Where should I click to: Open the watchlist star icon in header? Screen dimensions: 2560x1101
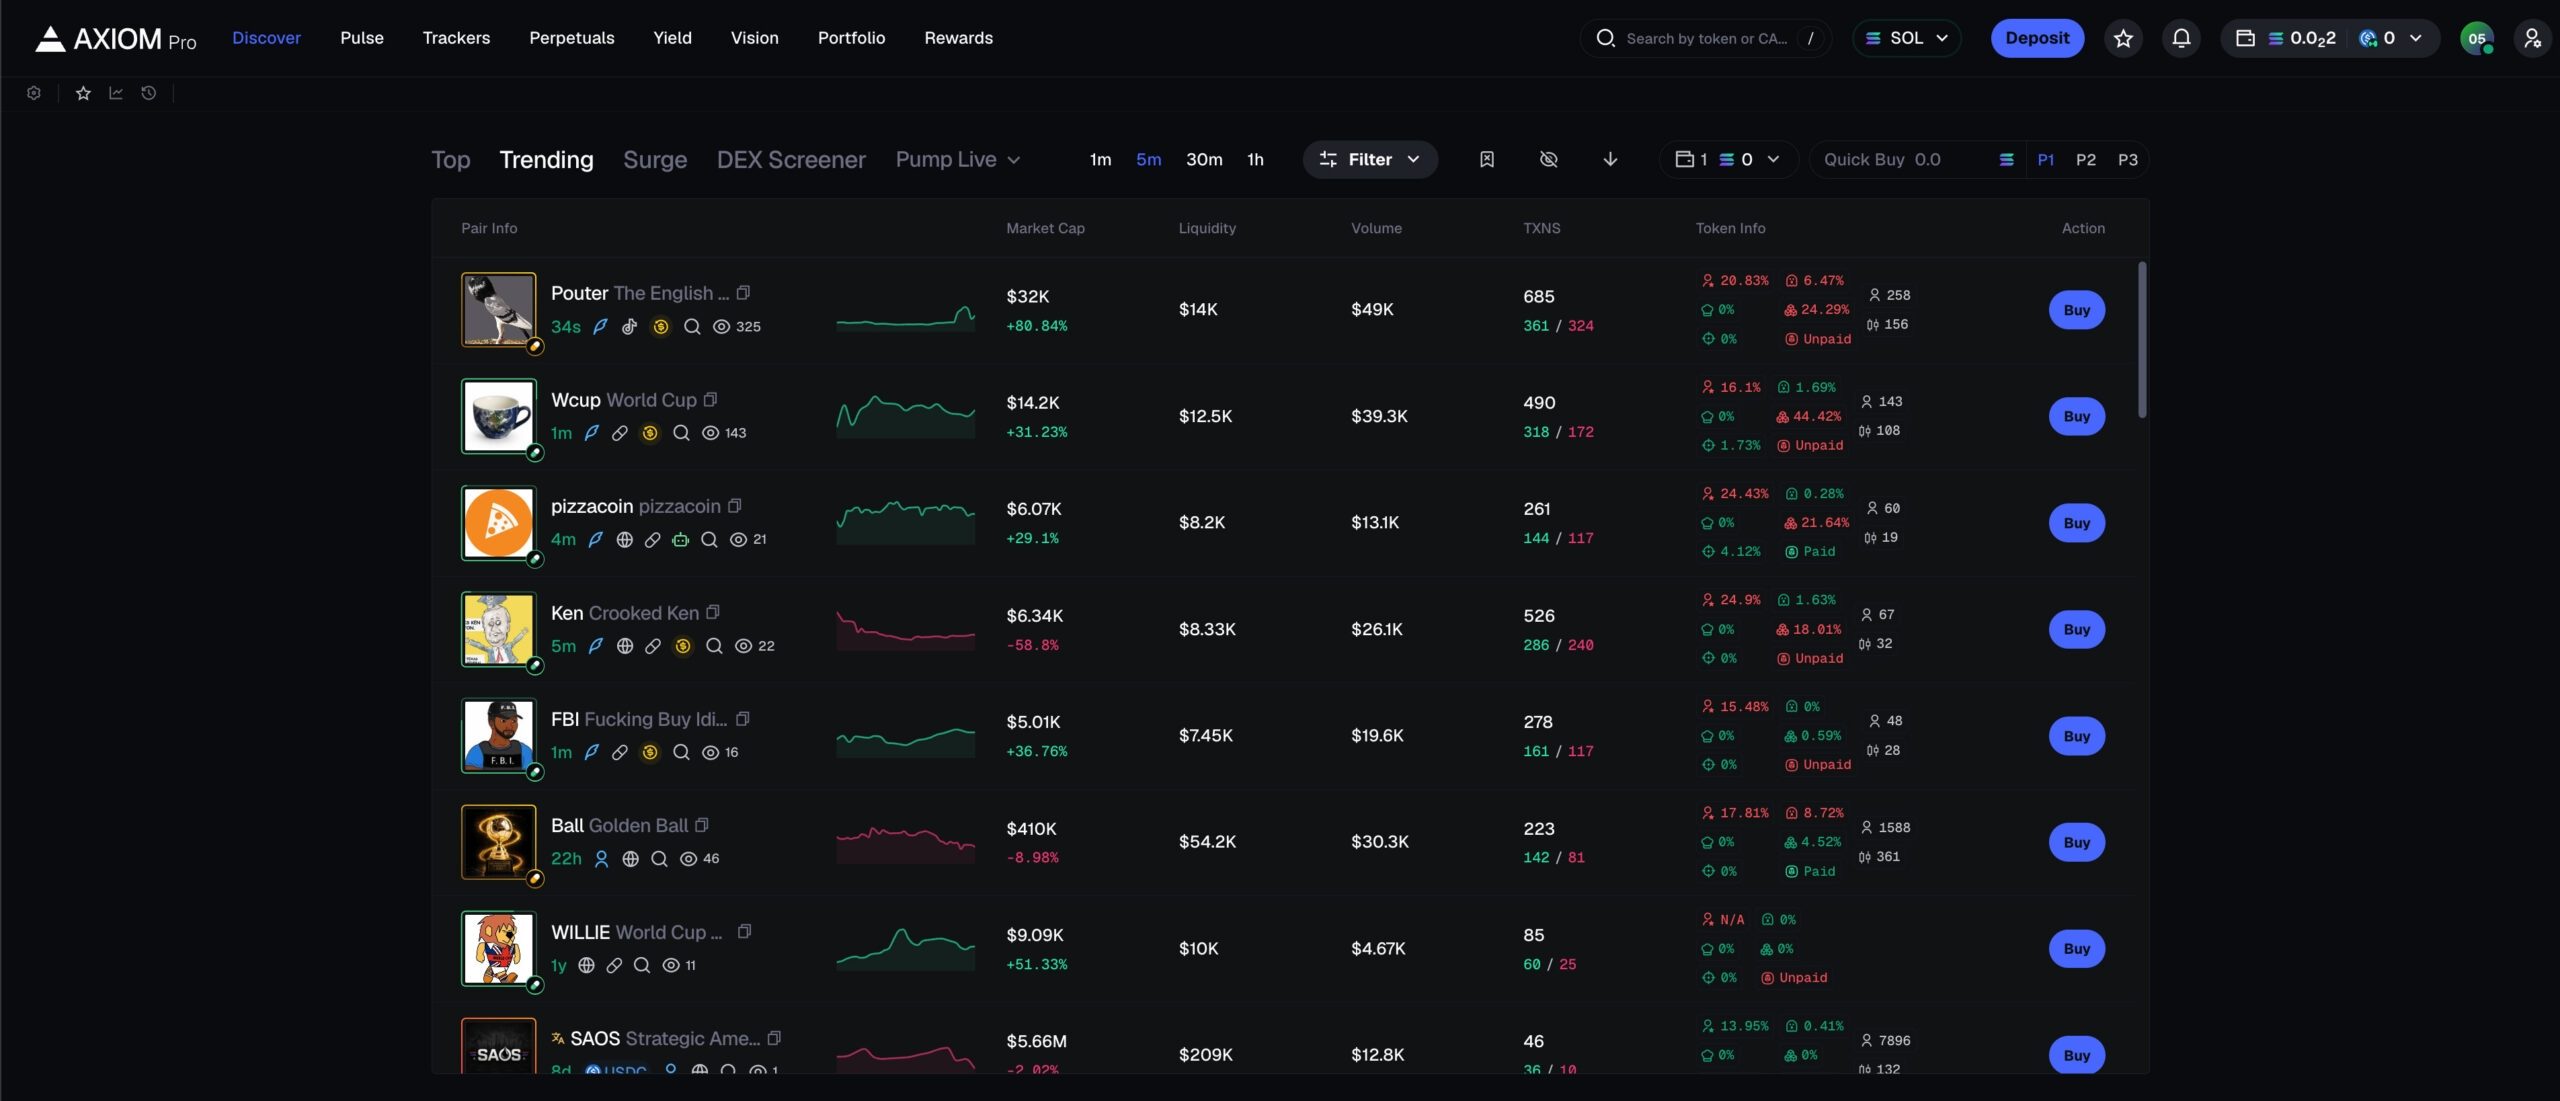point(2123,38)
